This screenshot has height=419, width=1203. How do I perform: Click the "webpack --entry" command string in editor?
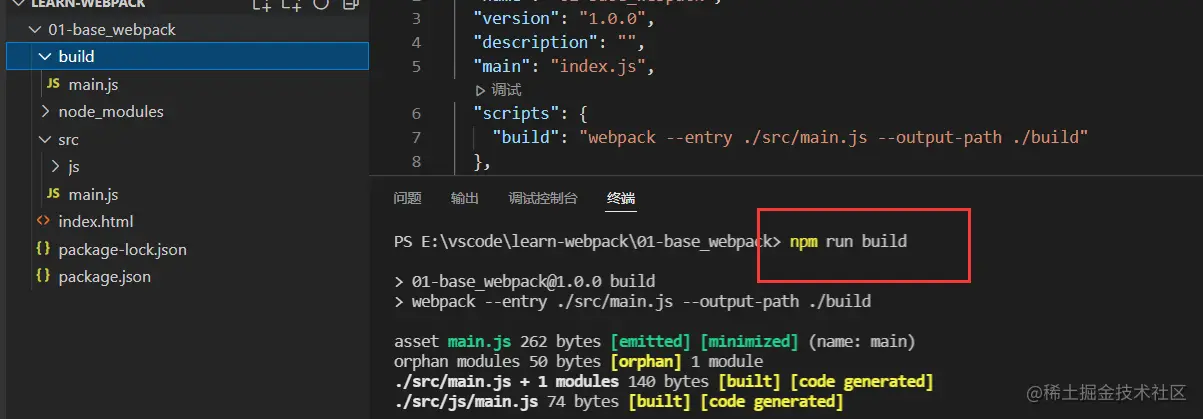(834, 137)
